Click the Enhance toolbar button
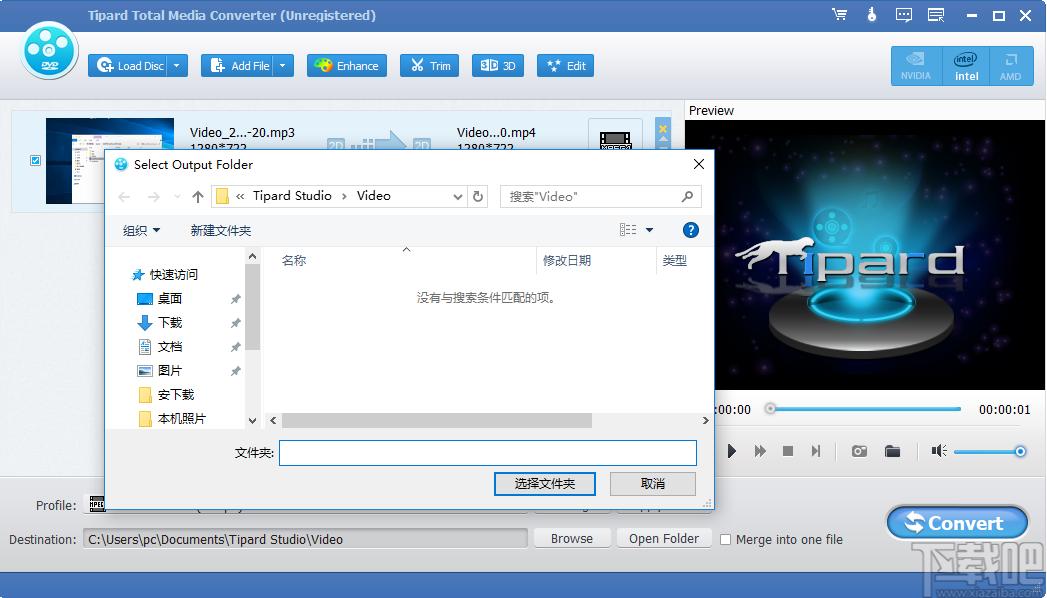 tap(346, 66)
